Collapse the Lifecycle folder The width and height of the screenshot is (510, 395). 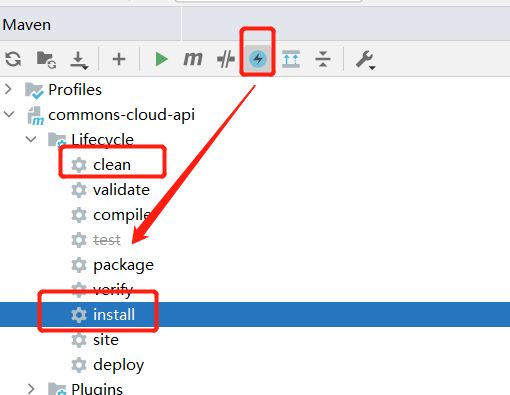coord(31,139)
